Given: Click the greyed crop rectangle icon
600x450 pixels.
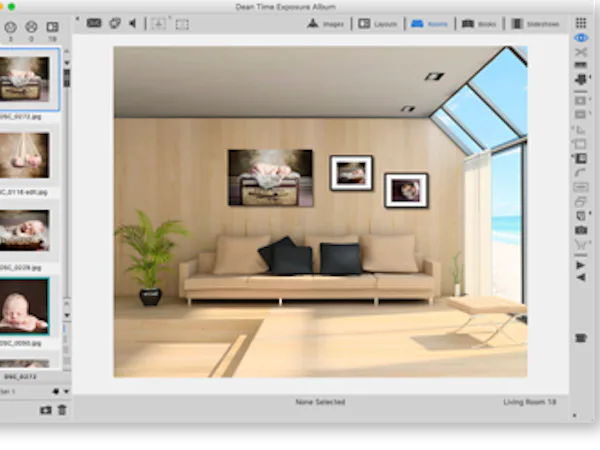Looking at the screenshot, I should pyautogui.click(x=580, y=144).
